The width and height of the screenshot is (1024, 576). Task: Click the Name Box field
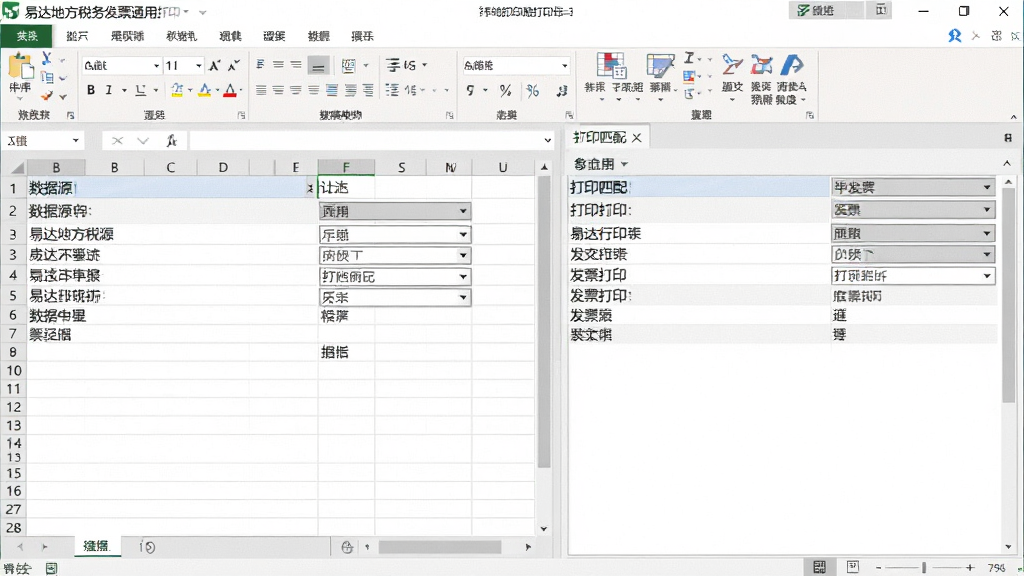[43, 140]
